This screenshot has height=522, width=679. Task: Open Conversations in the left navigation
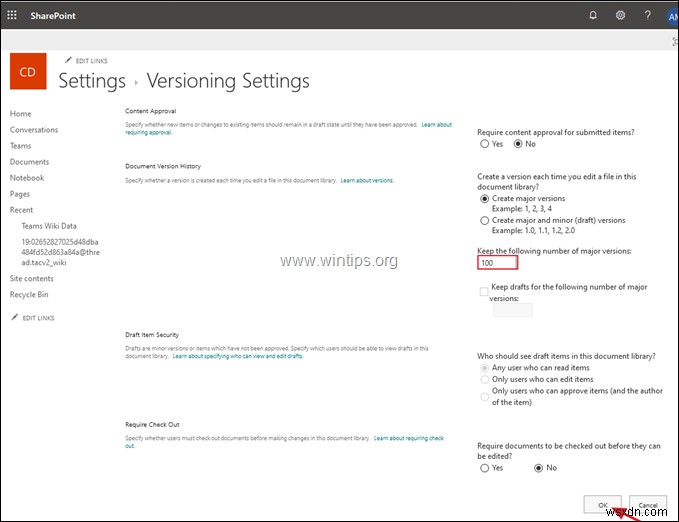point(34,130)
